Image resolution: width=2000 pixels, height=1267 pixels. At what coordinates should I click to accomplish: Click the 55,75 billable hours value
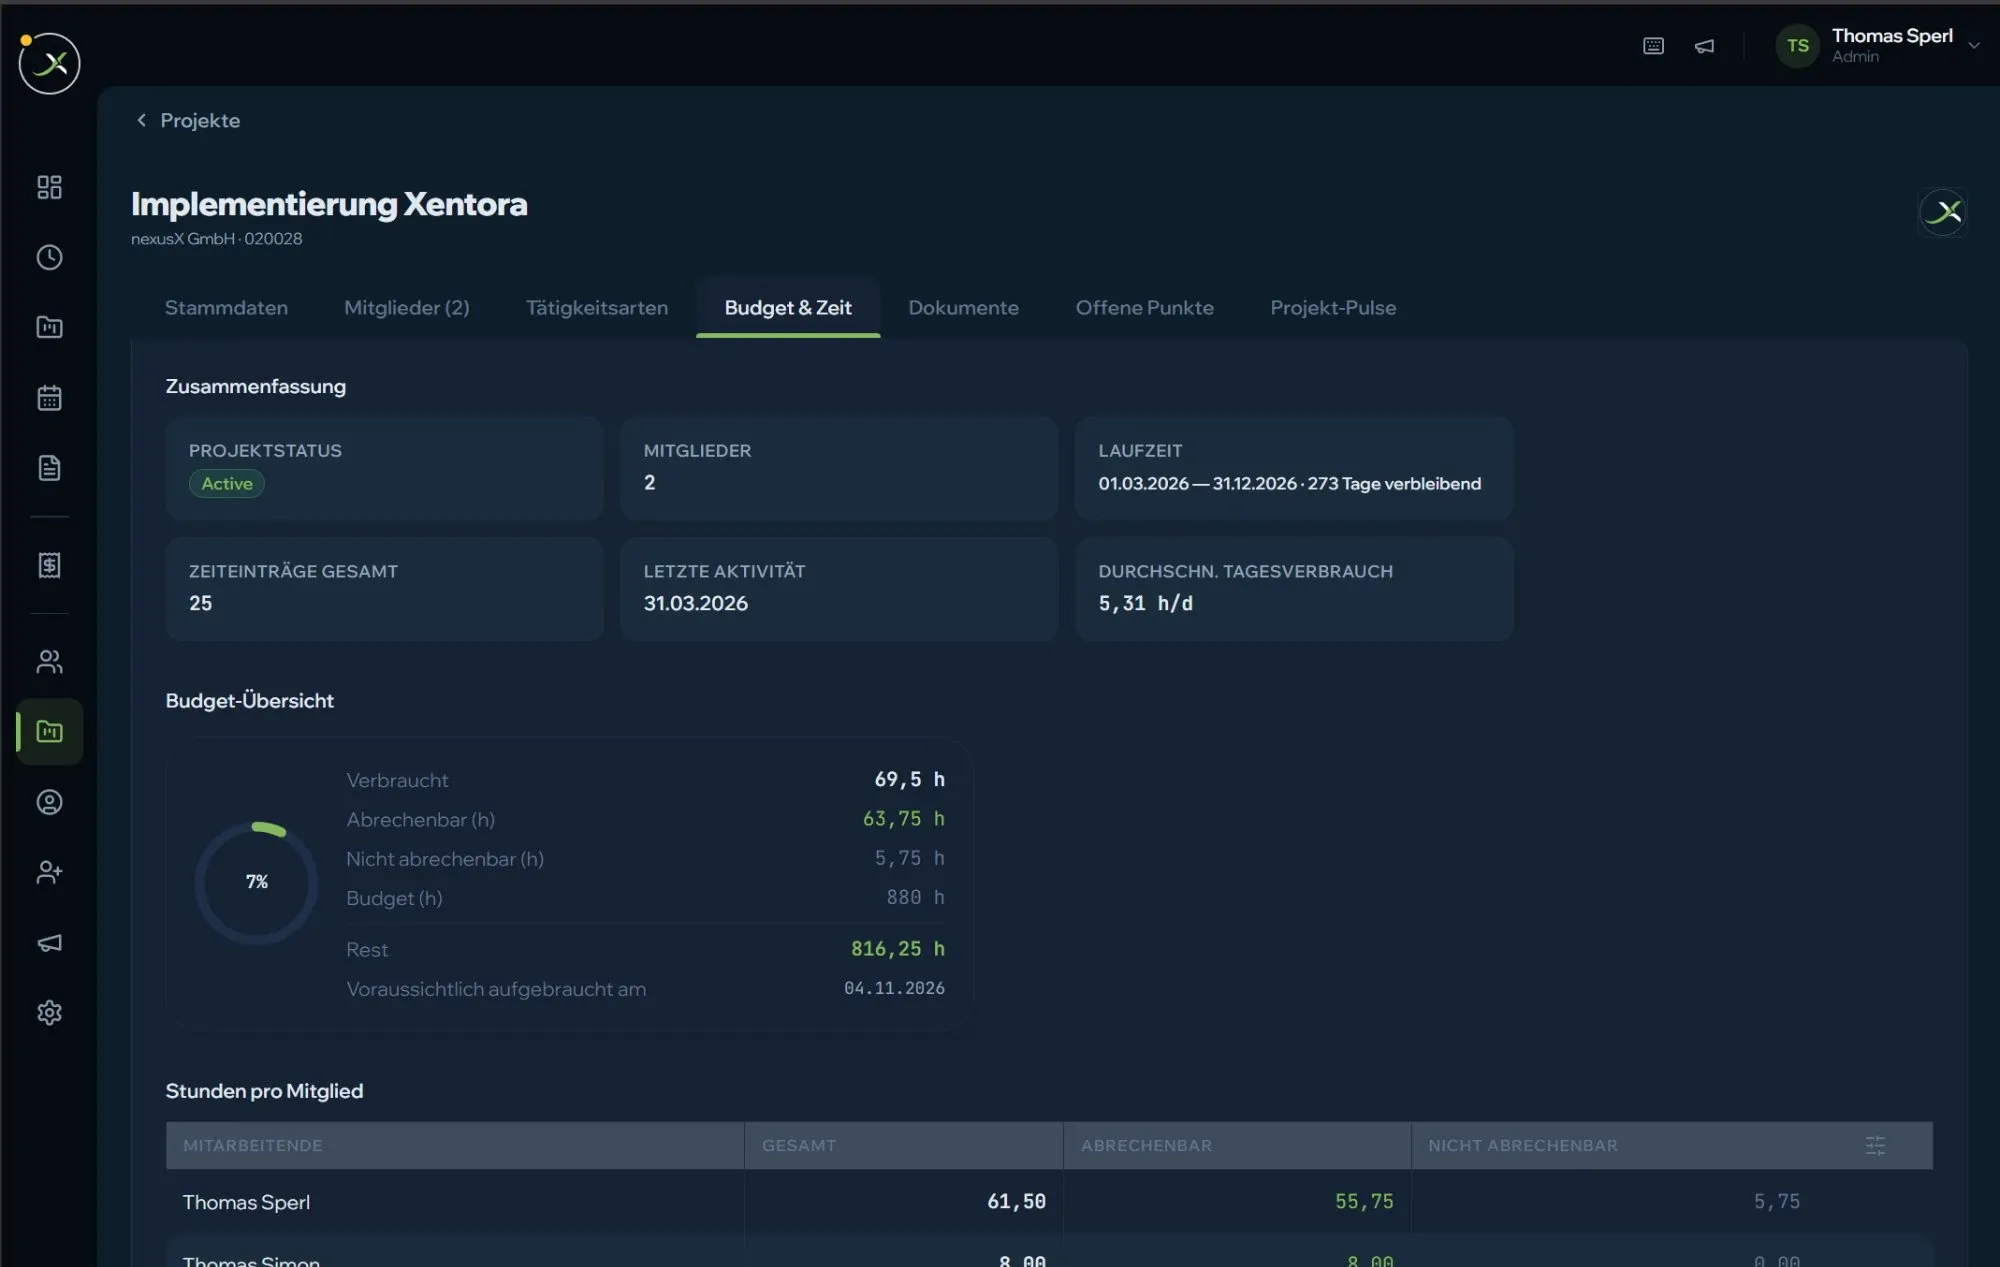(1364, 1201)
